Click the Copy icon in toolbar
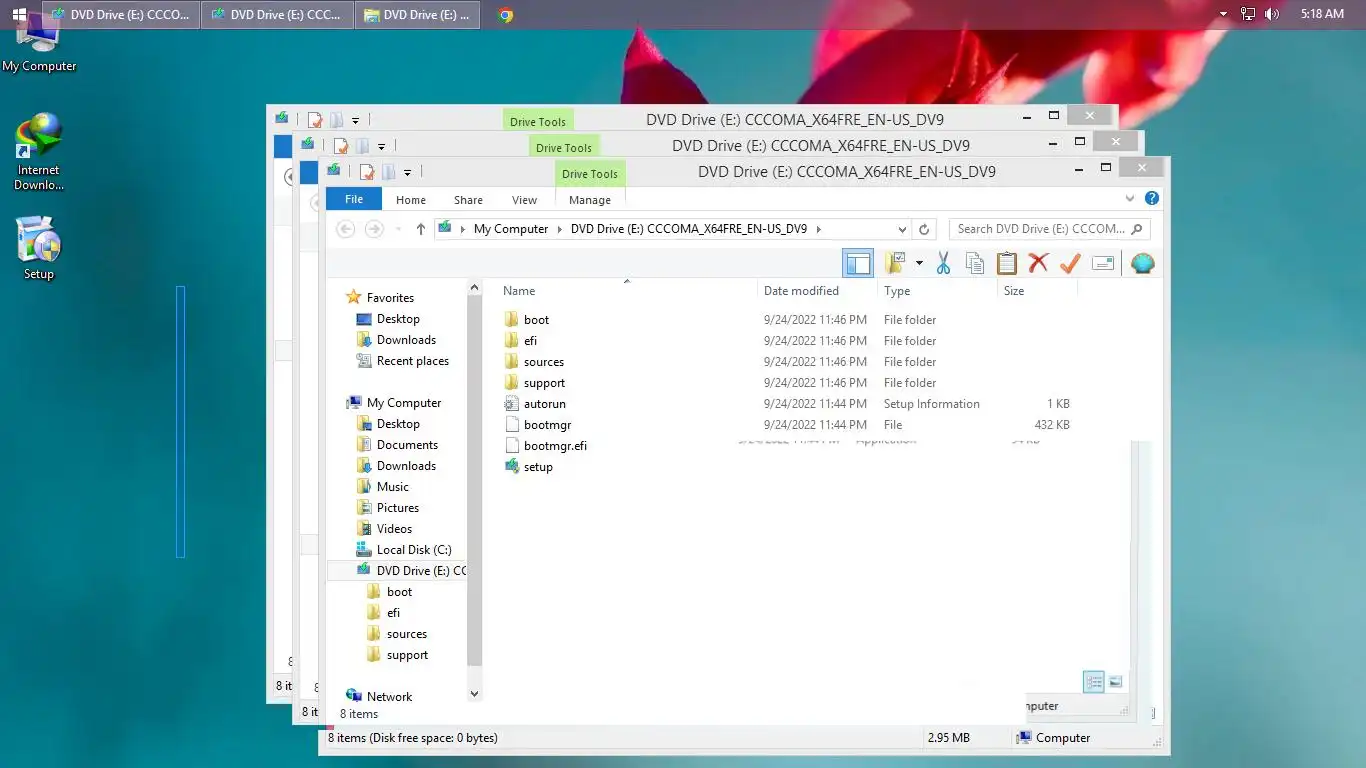The height and width of the screenshot is (768, 1366). pyautogui.click(x=974, y=263)
